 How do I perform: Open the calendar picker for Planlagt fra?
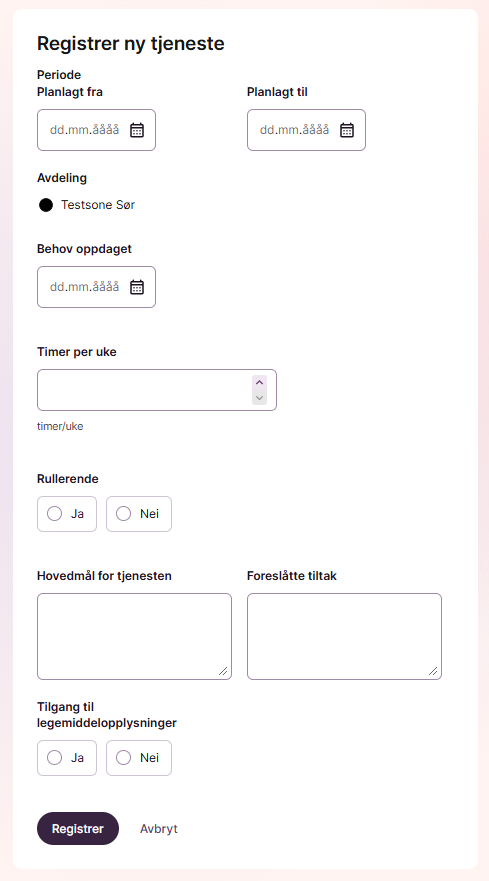click(137, 130)
